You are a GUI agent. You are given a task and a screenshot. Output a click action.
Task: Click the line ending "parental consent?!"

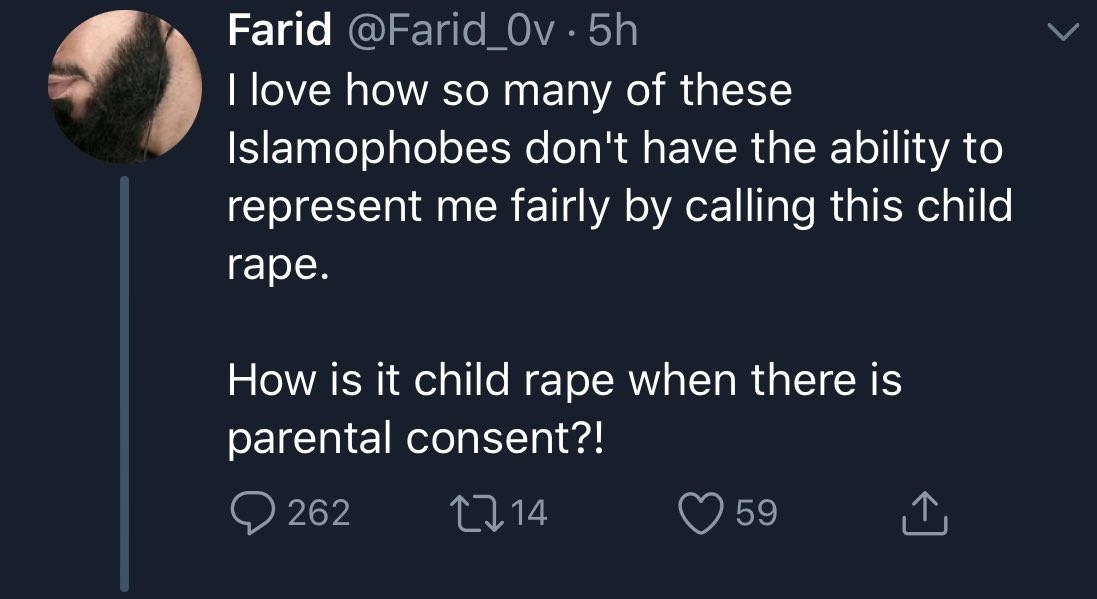(416, 440)
